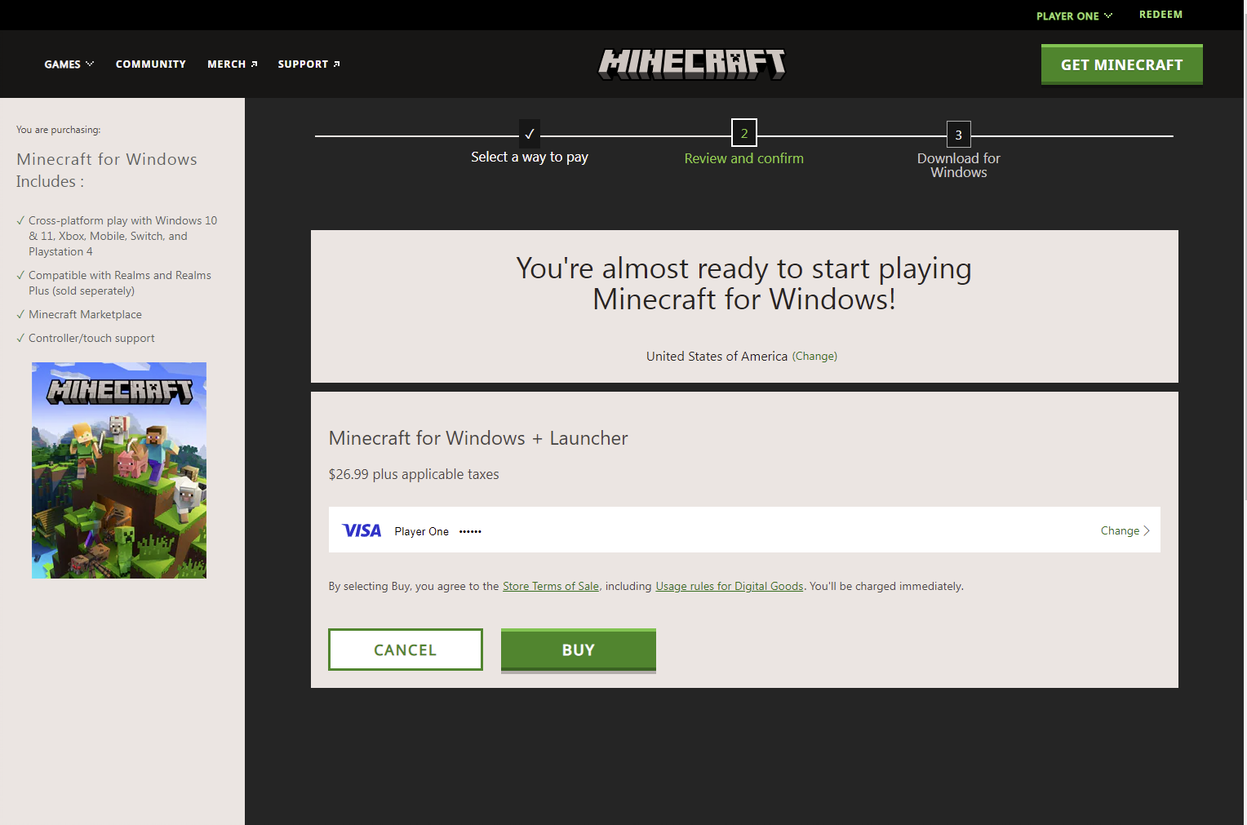Click the CANCEL button

[405, 649]
